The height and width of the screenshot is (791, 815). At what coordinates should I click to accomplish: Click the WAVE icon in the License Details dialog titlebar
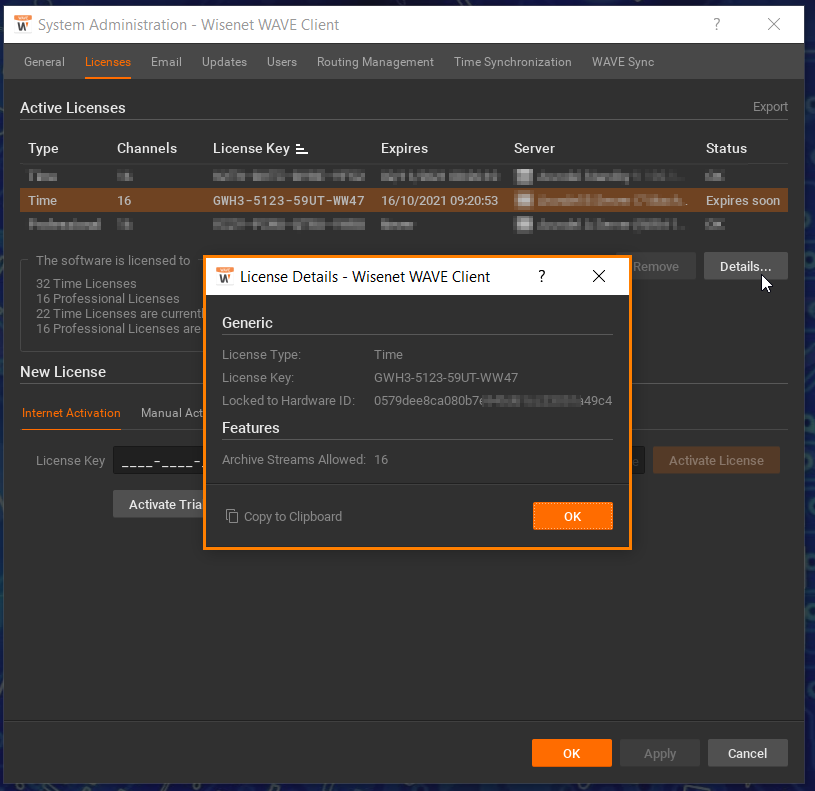224,276
